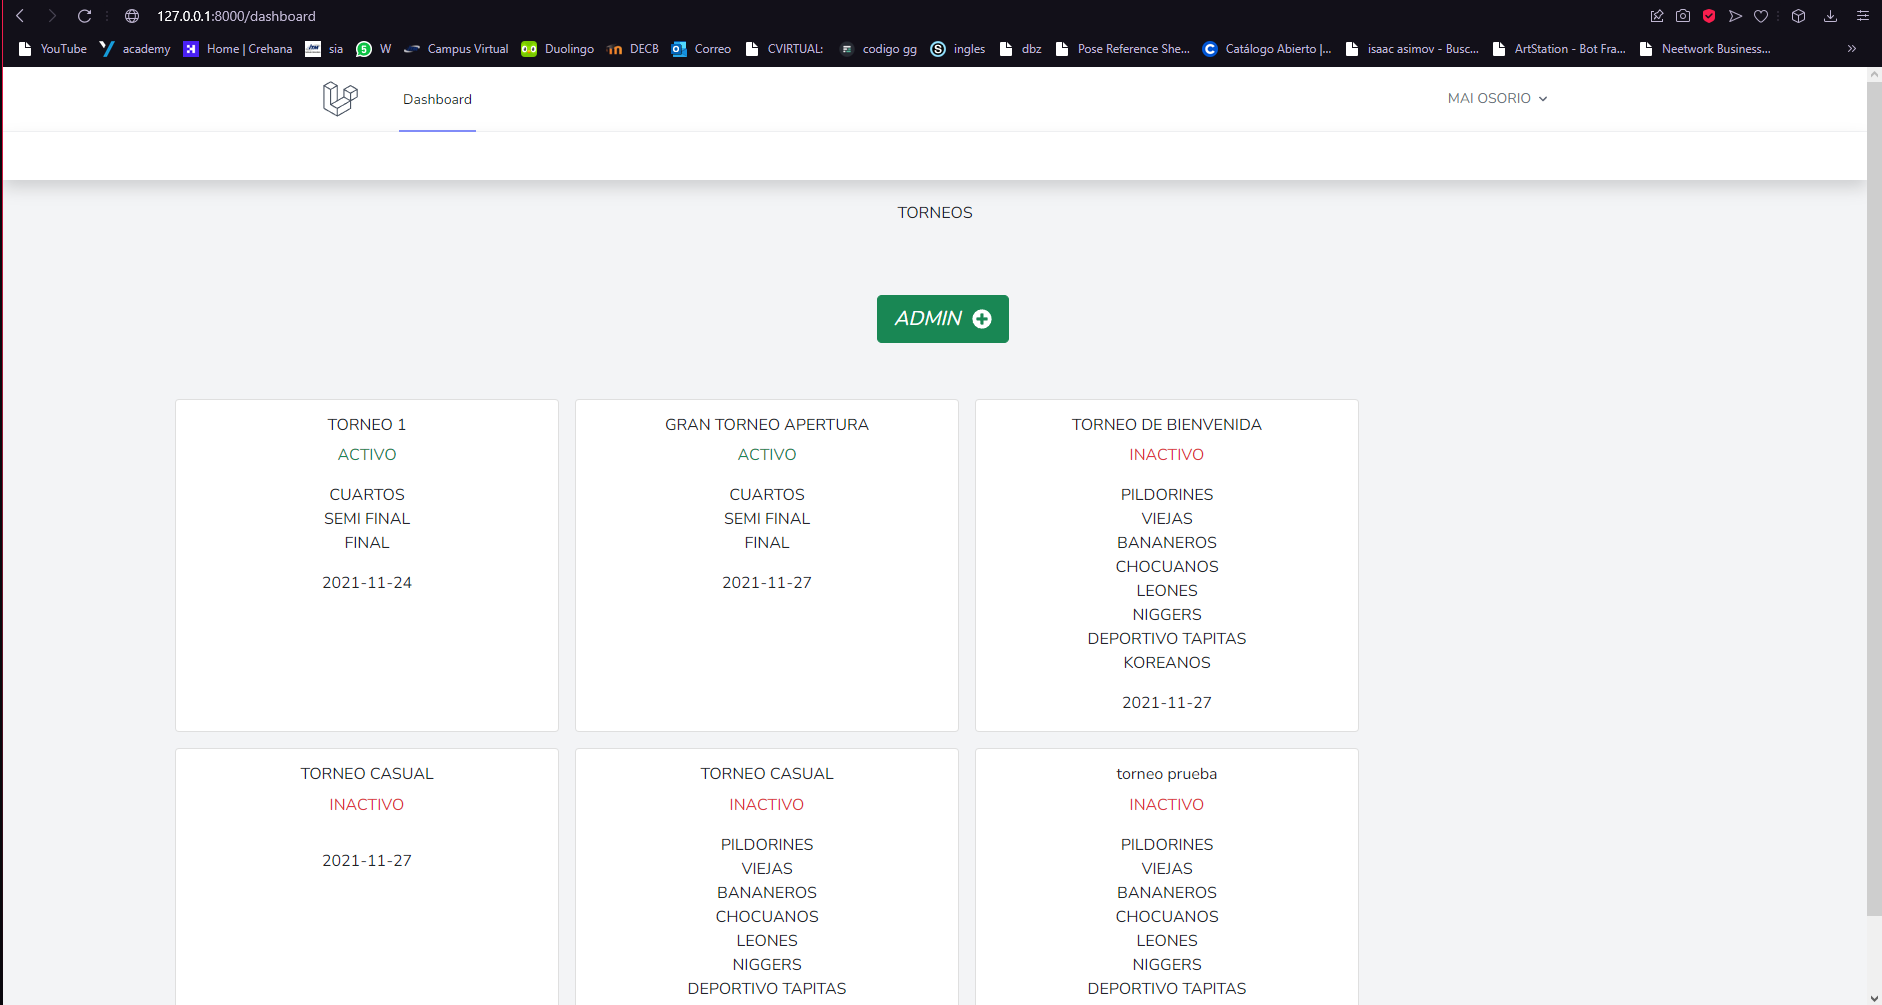Switch to the Dashboard tab

(437, 98)
